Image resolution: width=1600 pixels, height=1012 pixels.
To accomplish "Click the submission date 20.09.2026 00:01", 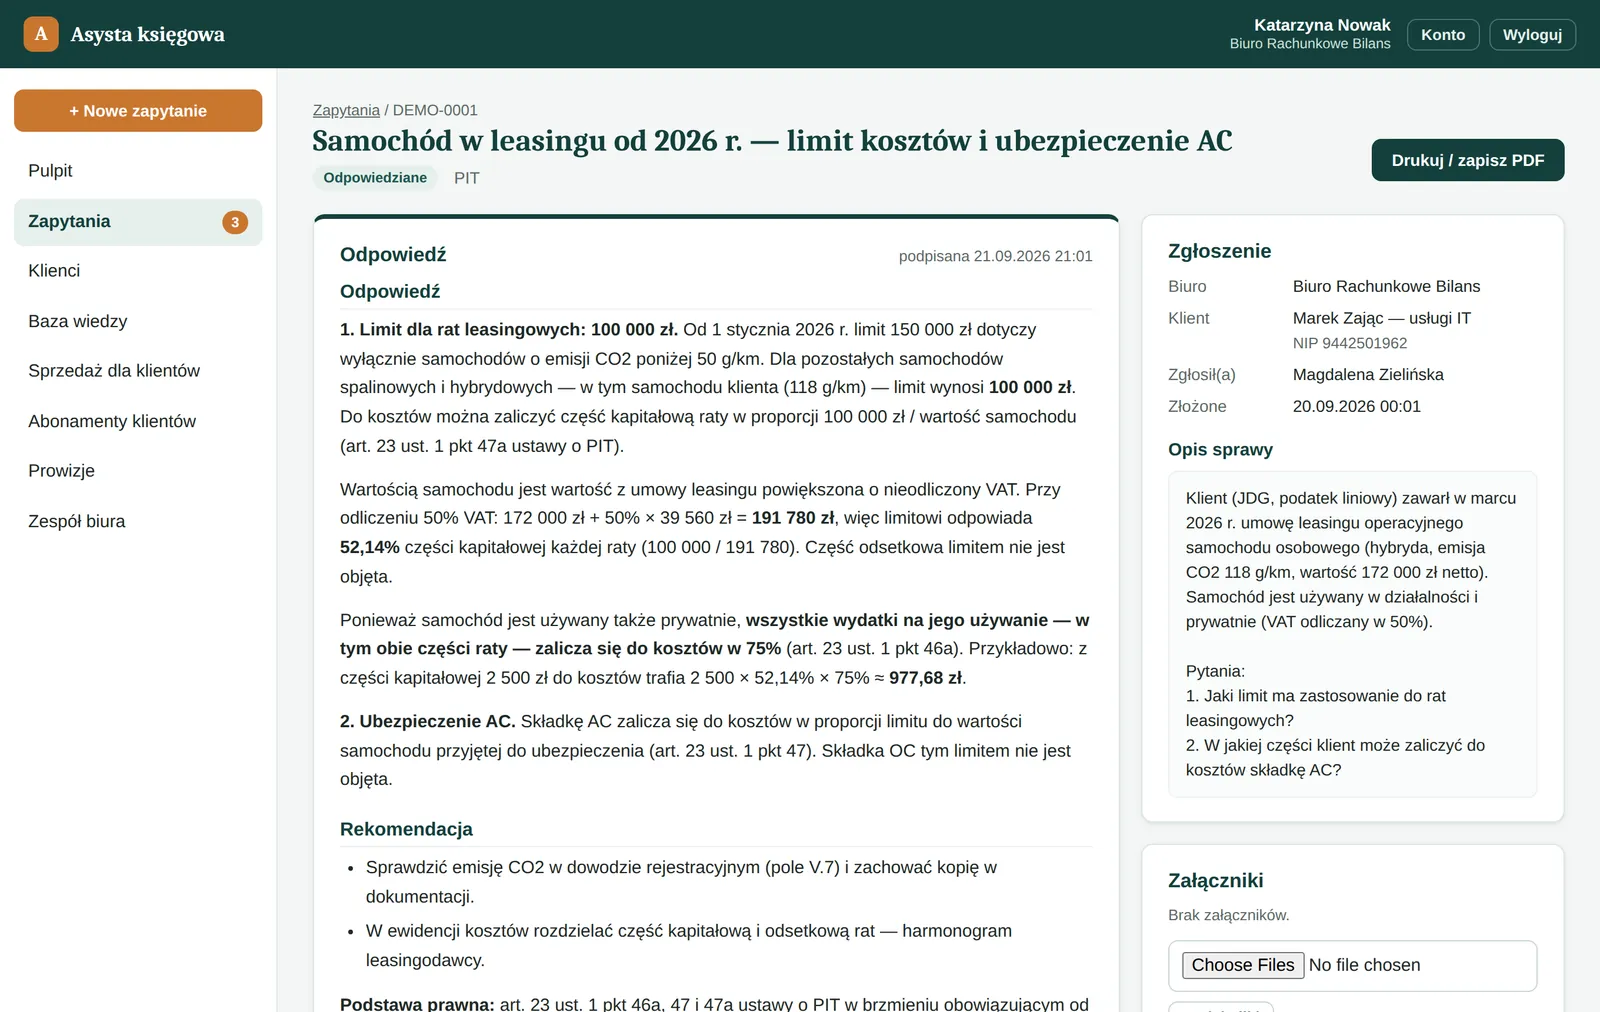I will pos(1357,406).
